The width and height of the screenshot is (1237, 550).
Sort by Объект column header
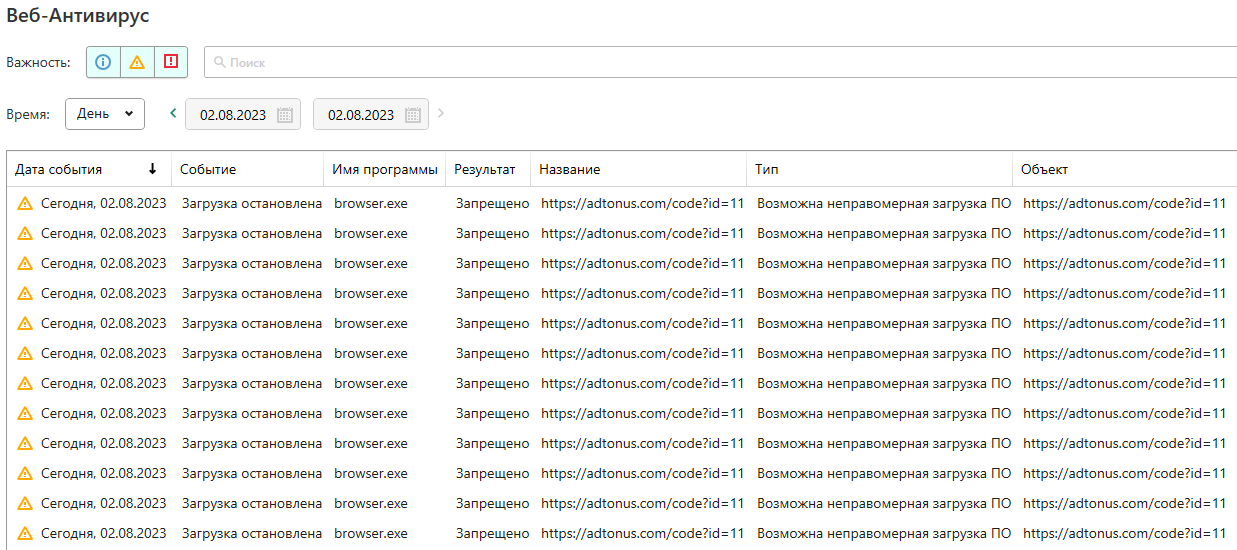click(1044, 169)
